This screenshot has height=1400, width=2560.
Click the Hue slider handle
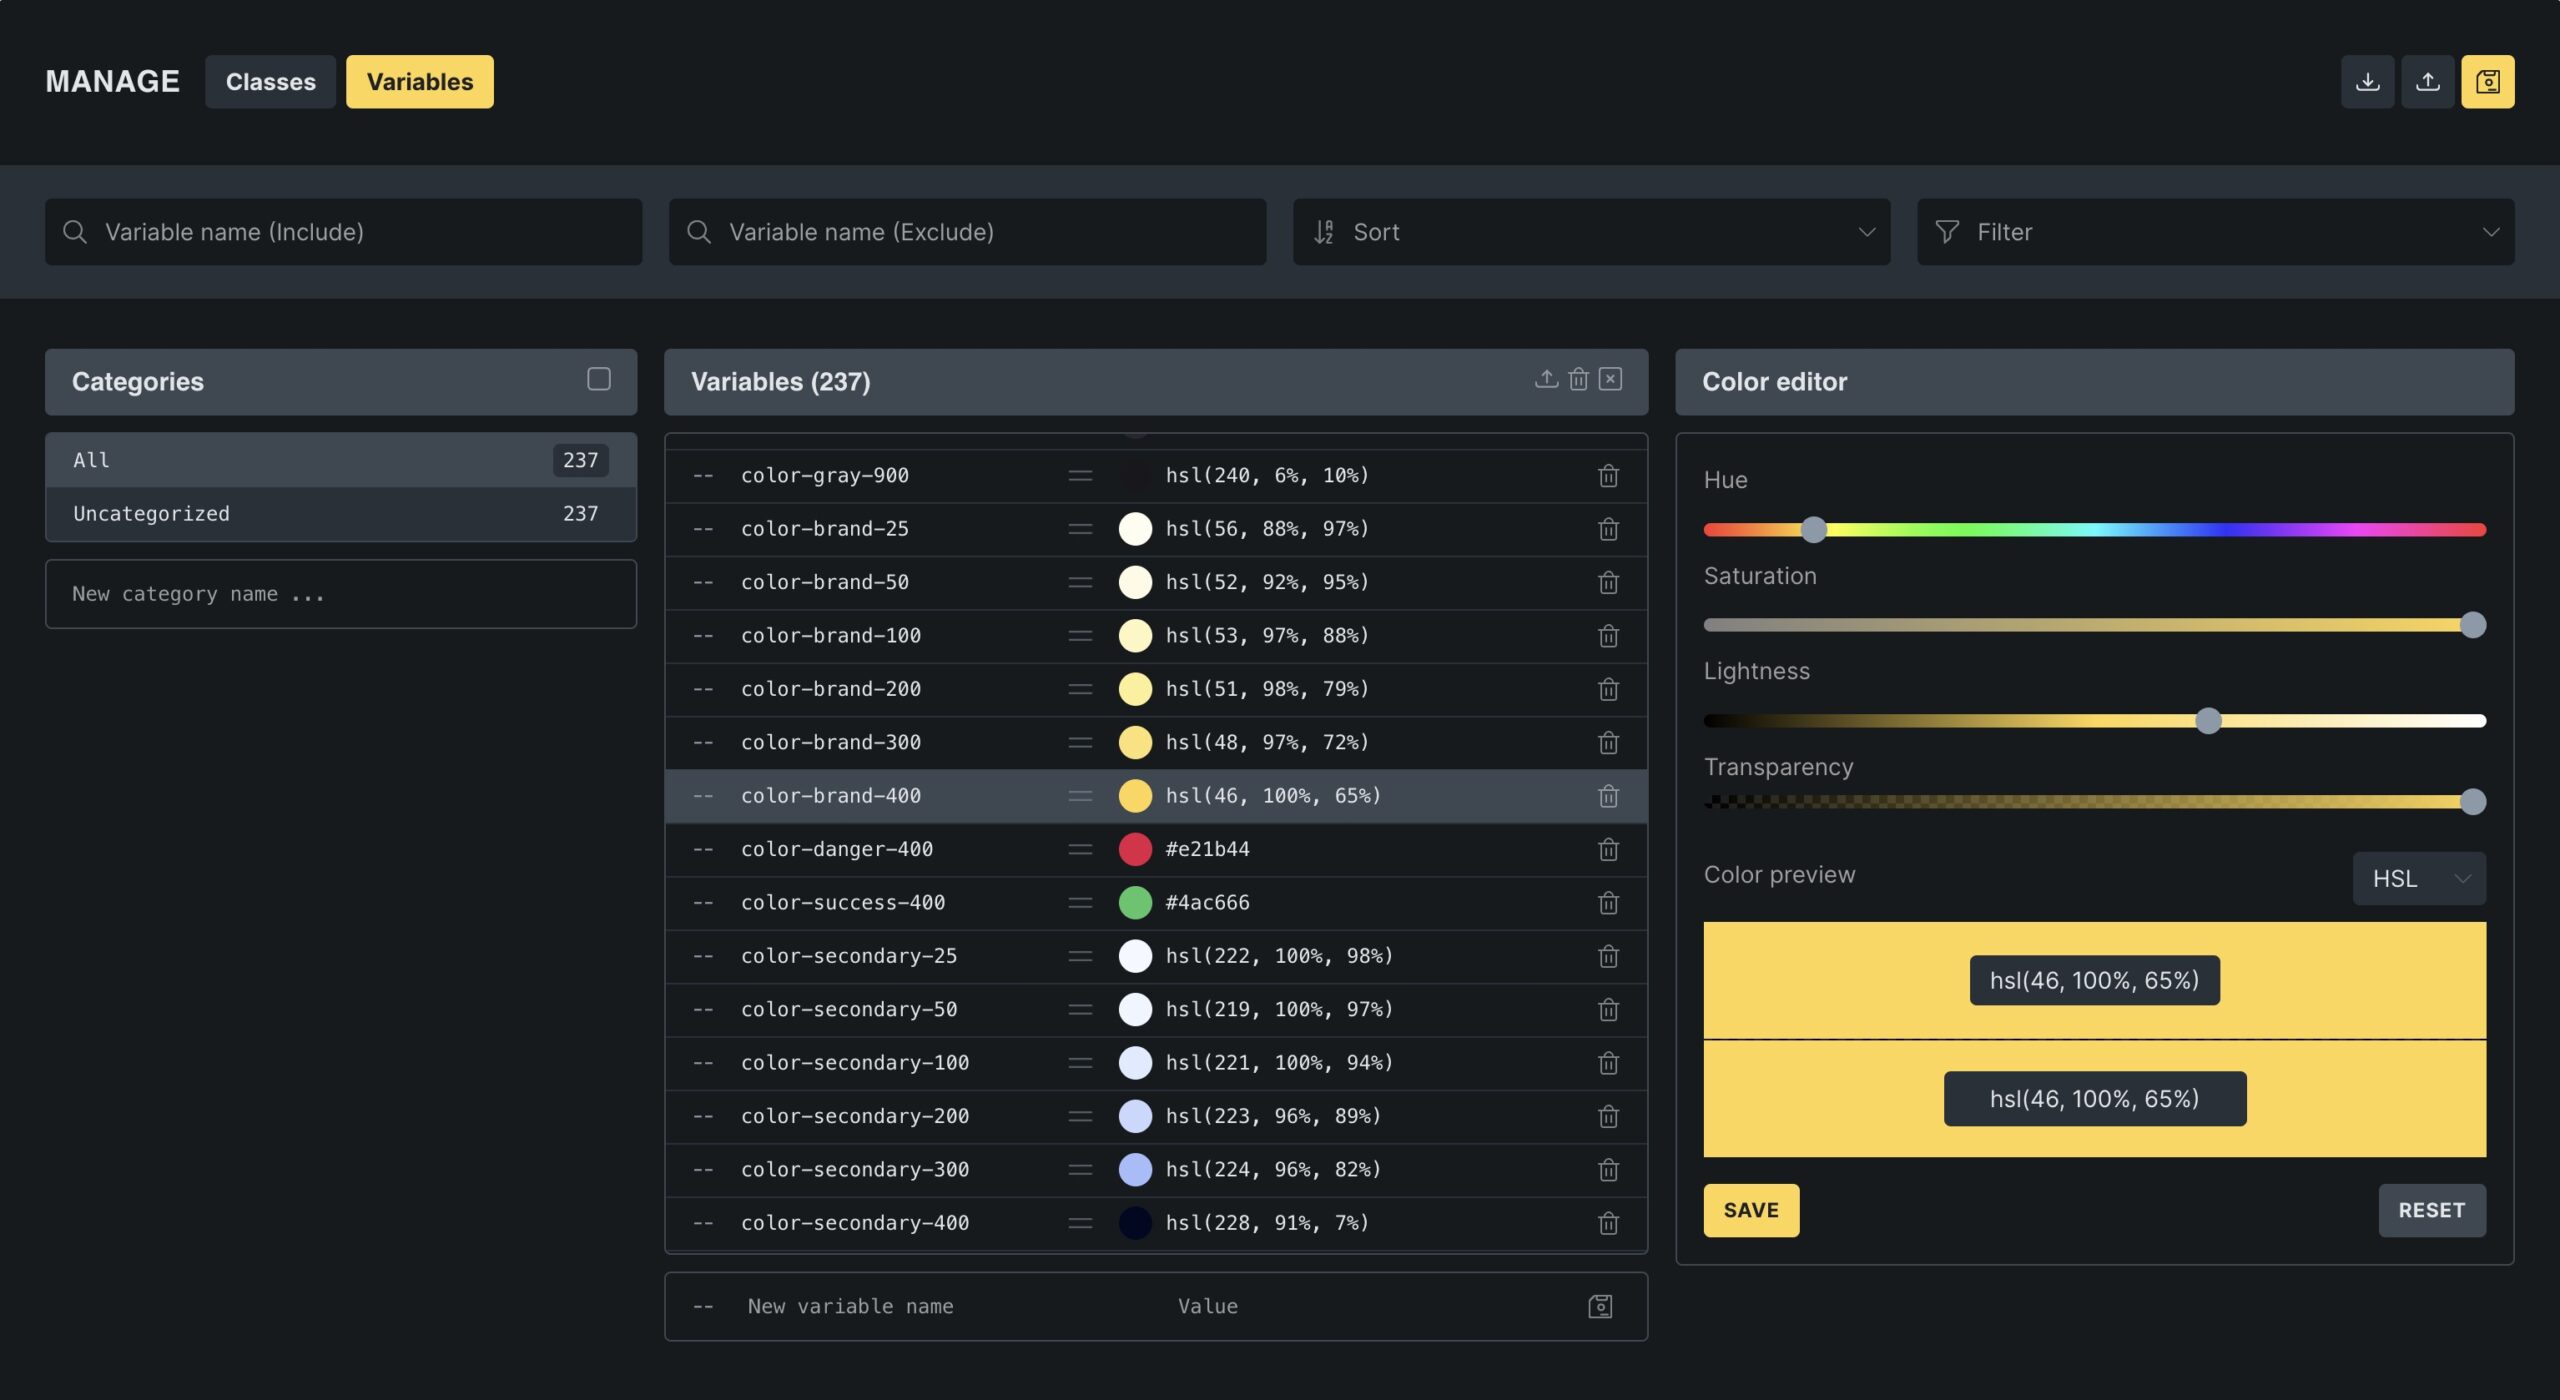pyautogui.click(x=1813, y=530)
